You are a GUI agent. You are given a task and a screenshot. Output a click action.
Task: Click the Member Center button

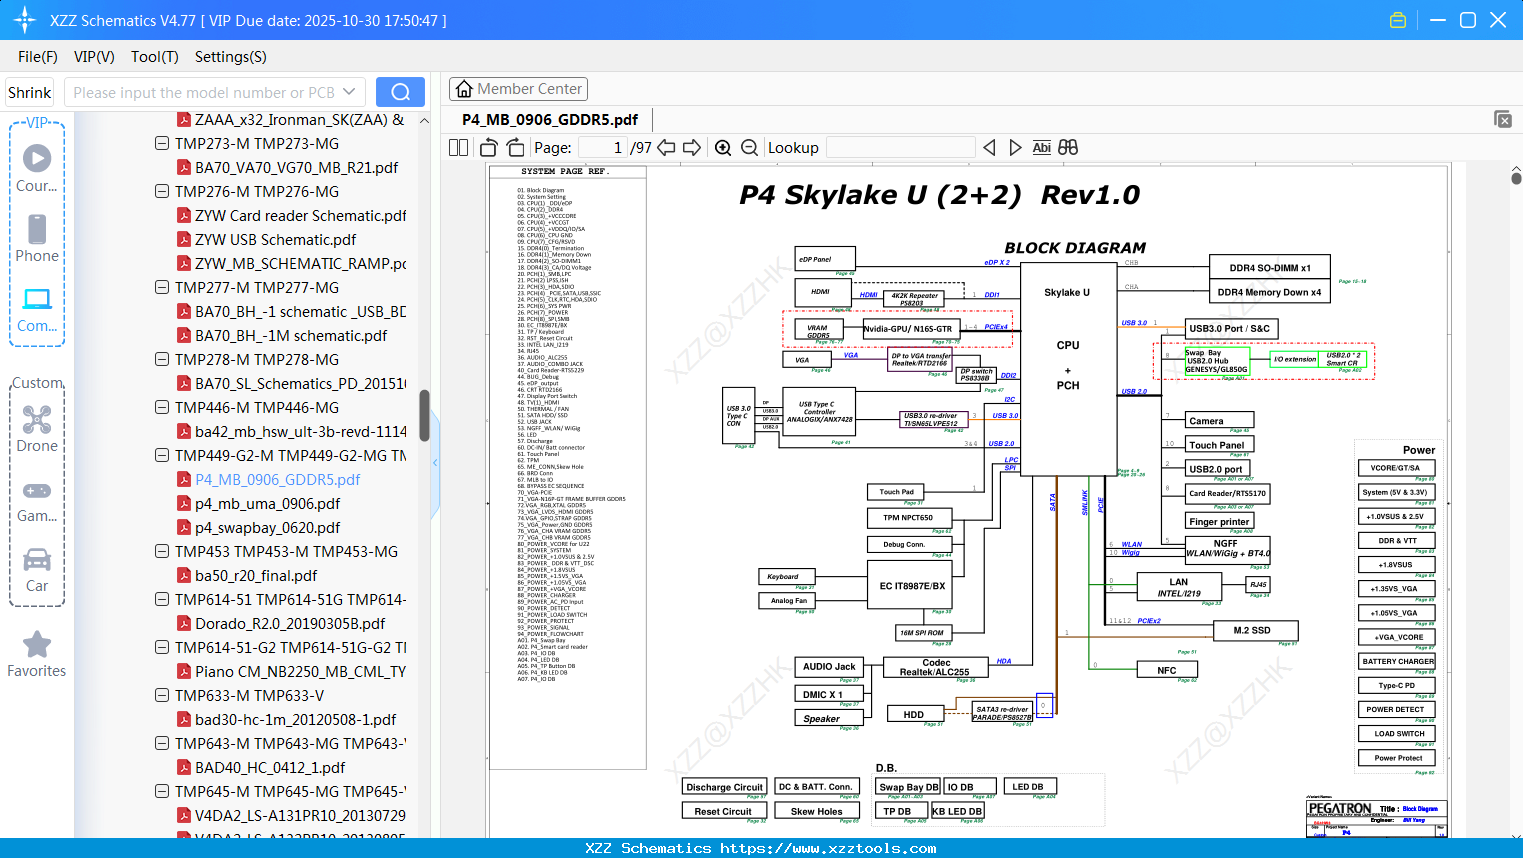518,89
